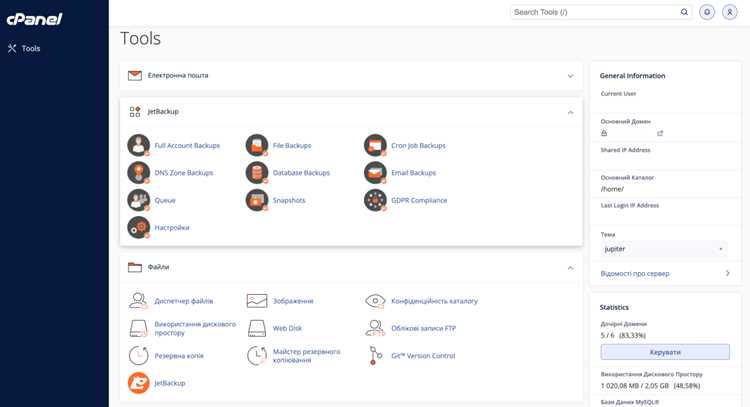This screenshot has width=750, height=407.
Task: Open the Cron Job Backups link
Action: coord(418,145)
